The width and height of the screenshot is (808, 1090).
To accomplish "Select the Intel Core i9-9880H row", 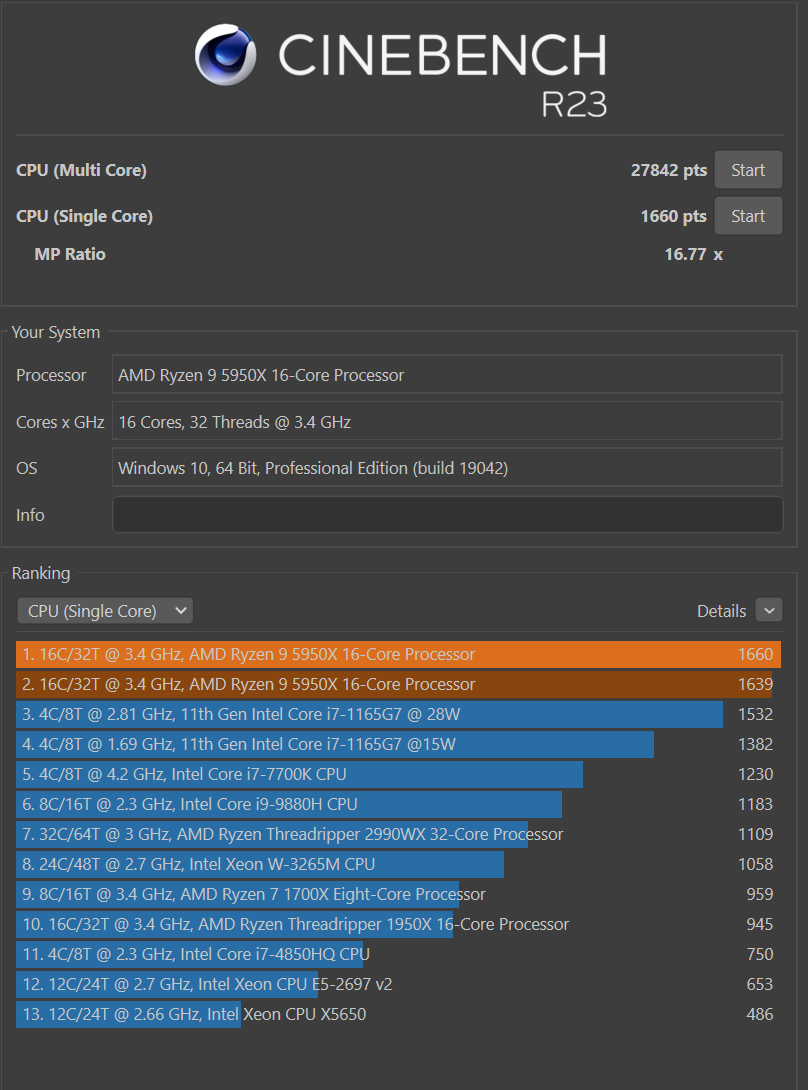I will pyautogui.click(x=398, y=804).
